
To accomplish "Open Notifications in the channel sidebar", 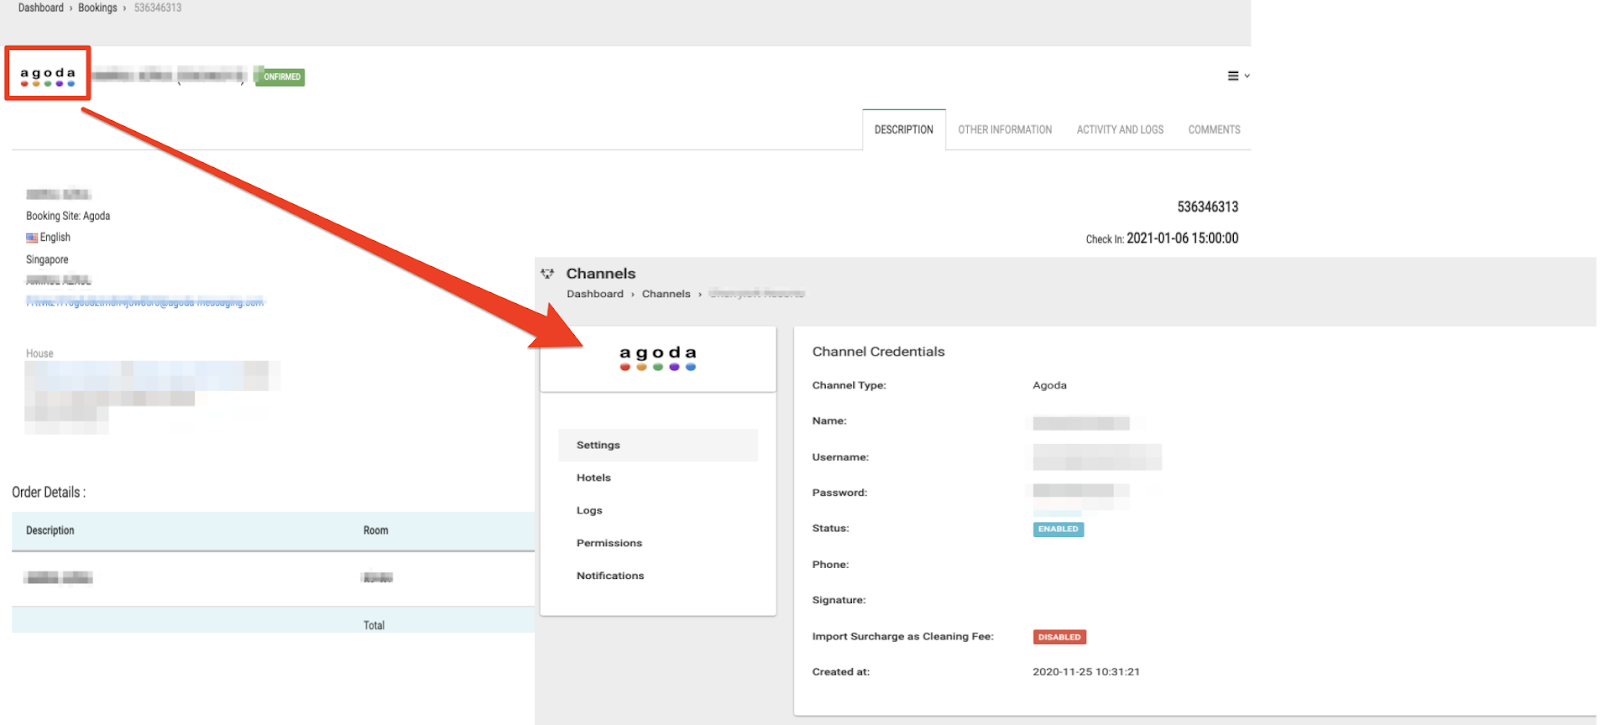I will 610,576.
